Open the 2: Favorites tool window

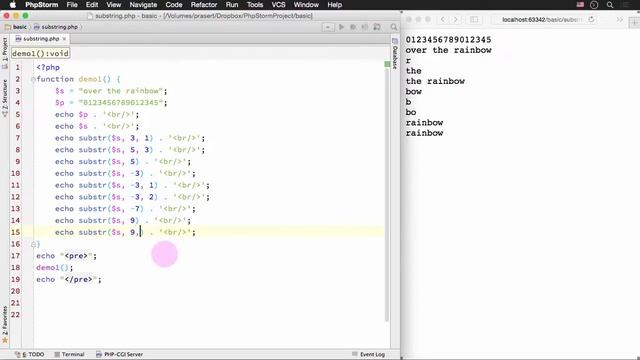point(5,324)
